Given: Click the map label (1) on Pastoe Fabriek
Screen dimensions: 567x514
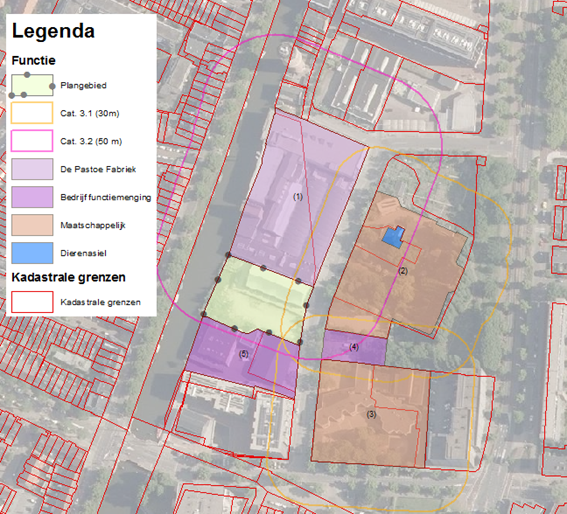Looking at the screenshot, I should (x=297, y=197).
